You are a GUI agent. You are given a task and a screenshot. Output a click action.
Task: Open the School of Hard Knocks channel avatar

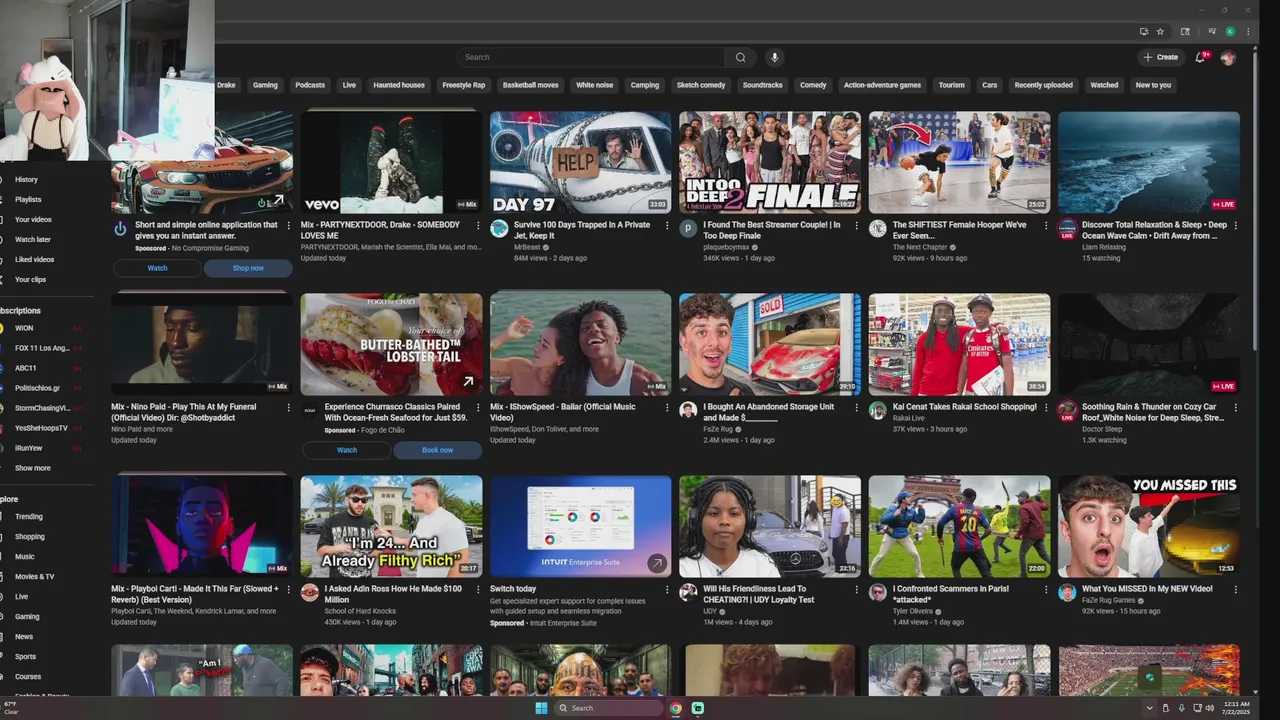tap(310, 592)
